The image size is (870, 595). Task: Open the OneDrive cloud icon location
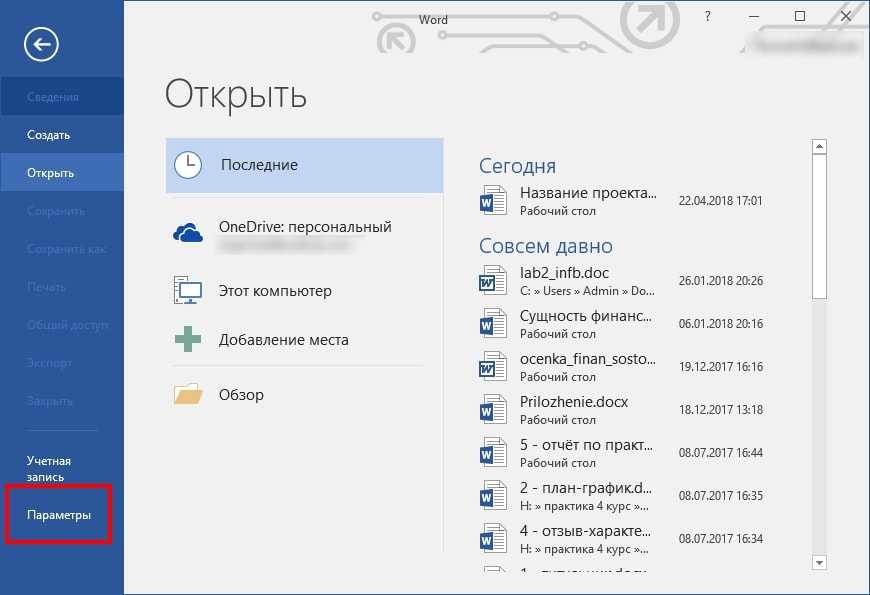coord(188,233)
